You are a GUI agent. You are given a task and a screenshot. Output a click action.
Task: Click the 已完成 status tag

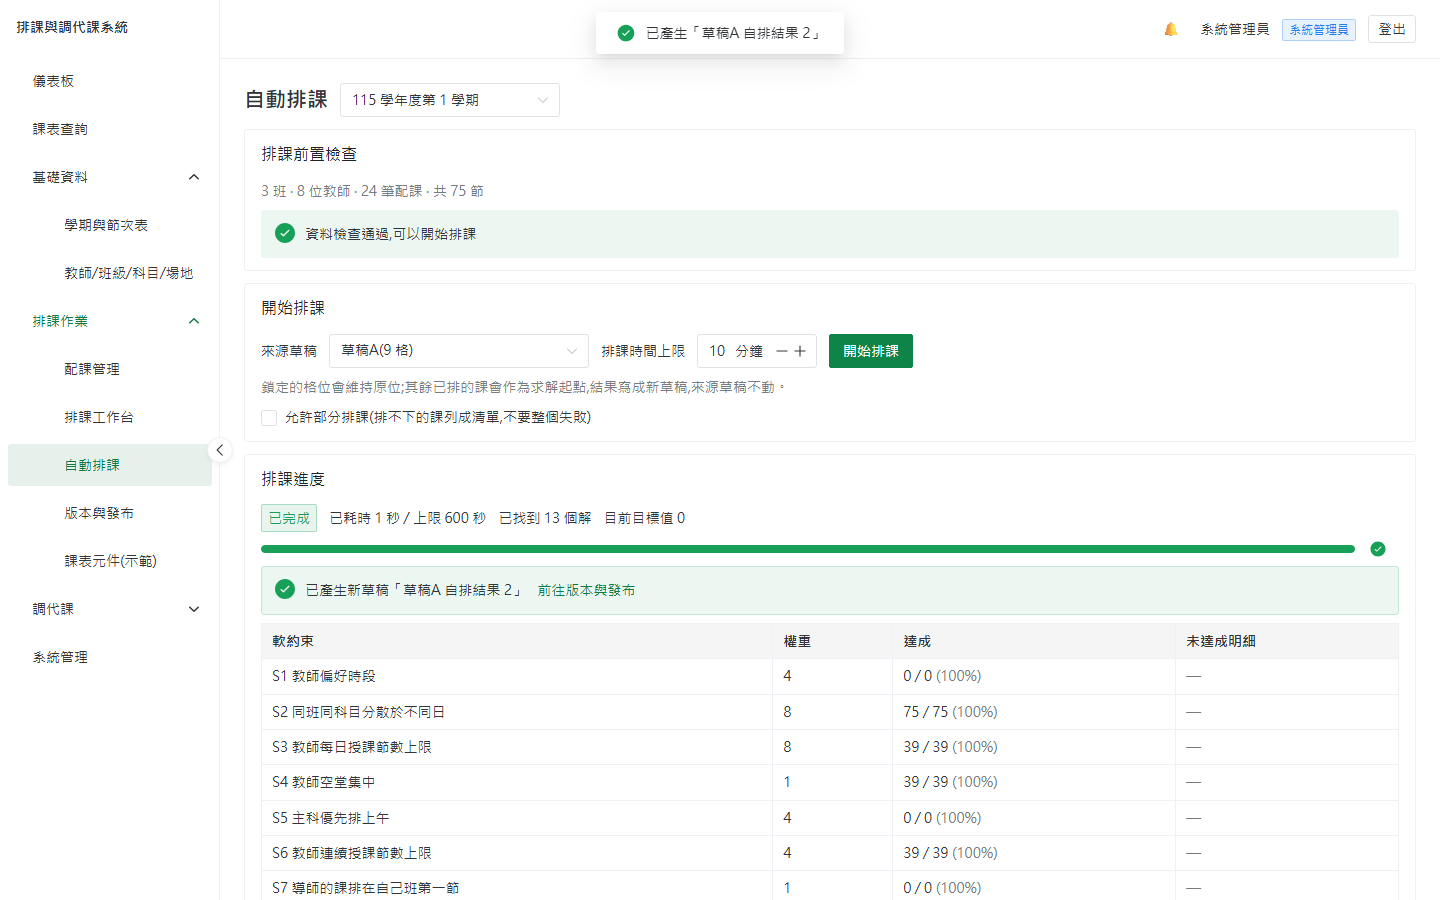[289, 518]
